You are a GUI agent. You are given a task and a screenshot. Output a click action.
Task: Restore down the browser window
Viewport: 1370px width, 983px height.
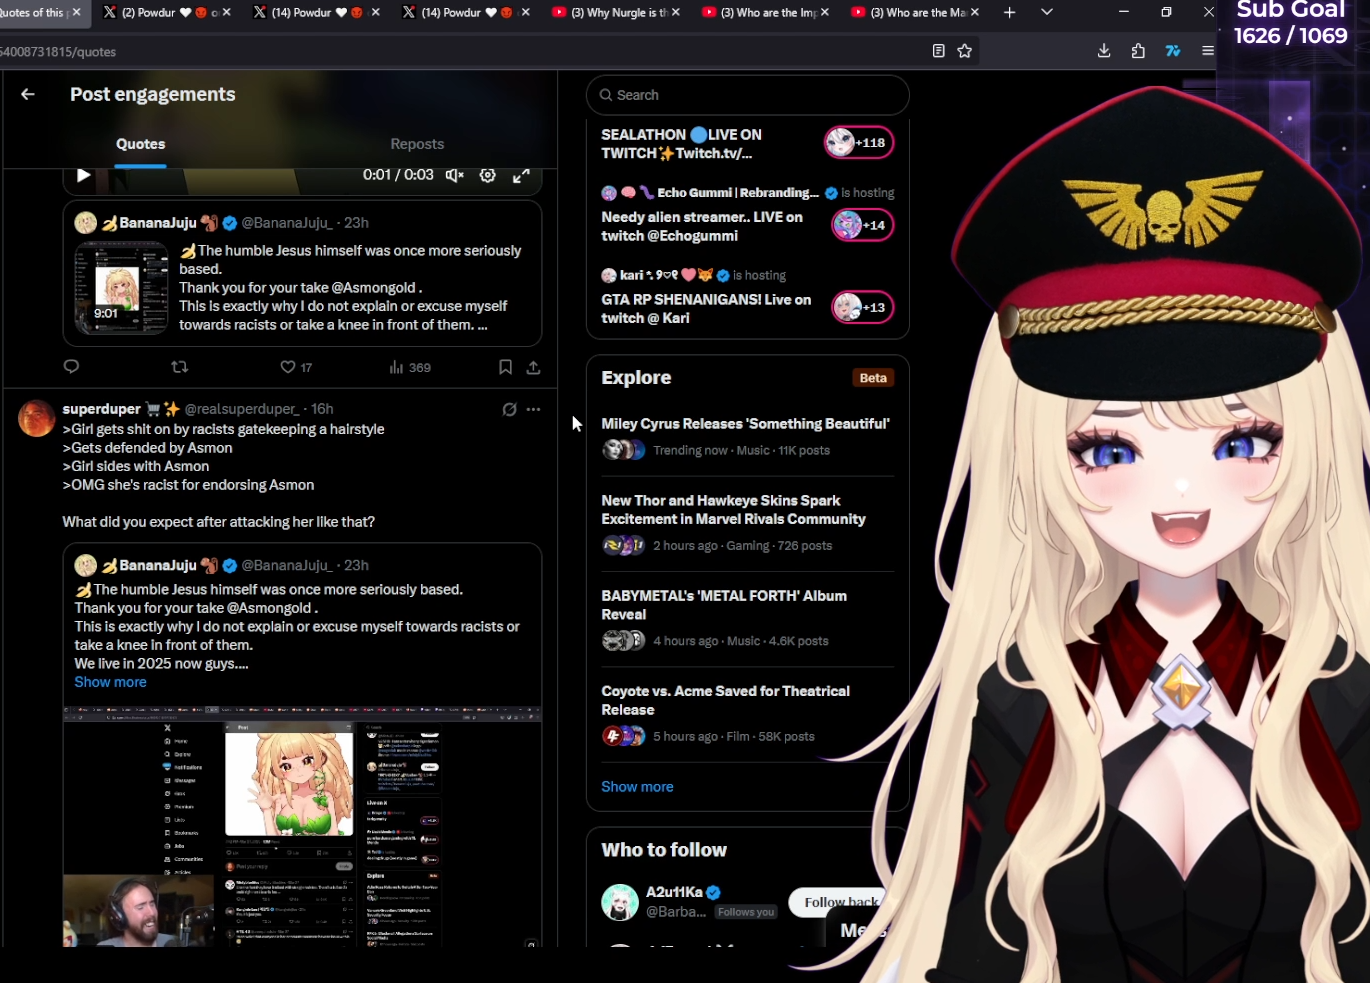(1166, 12)
